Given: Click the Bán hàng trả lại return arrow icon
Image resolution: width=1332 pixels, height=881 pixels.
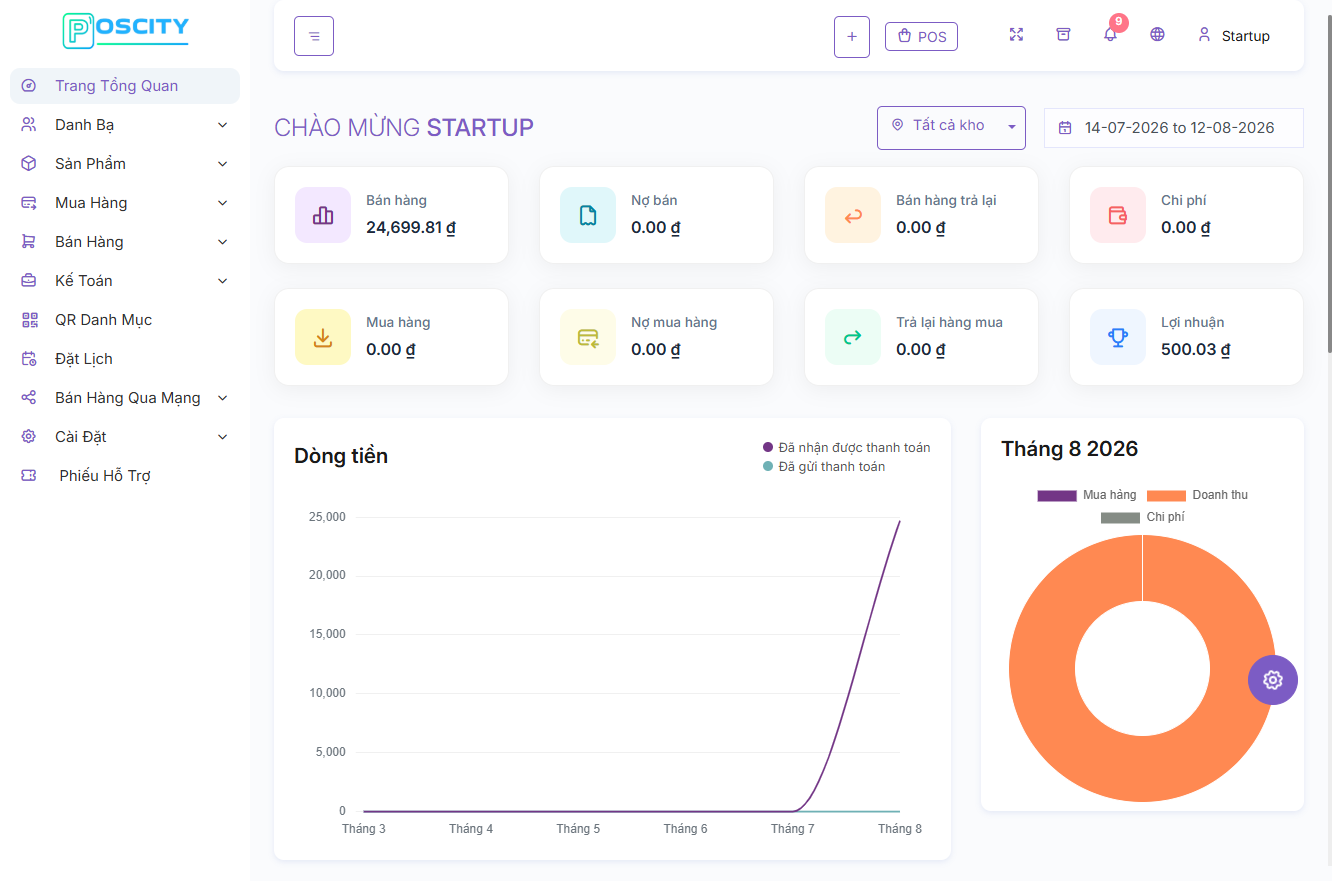Looking at the screenshot, I should [x=853, y=215].
